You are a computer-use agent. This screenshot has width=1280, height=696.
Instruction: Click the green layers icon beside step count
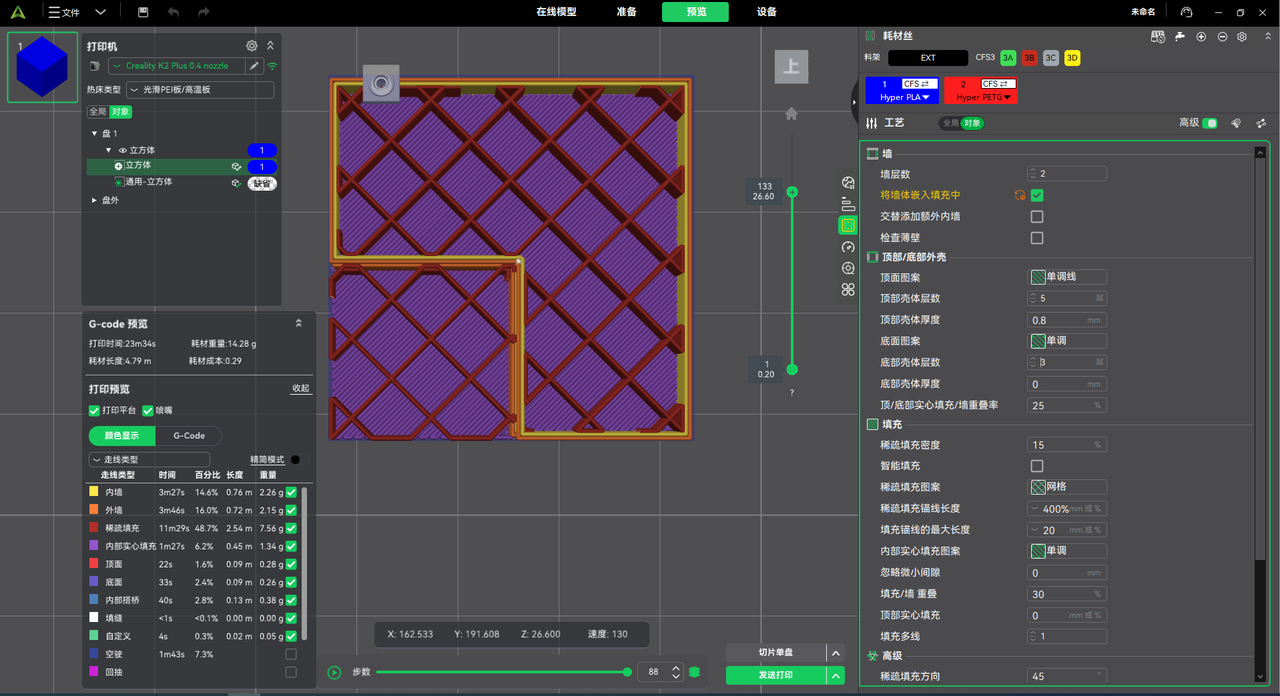[695, 672]
